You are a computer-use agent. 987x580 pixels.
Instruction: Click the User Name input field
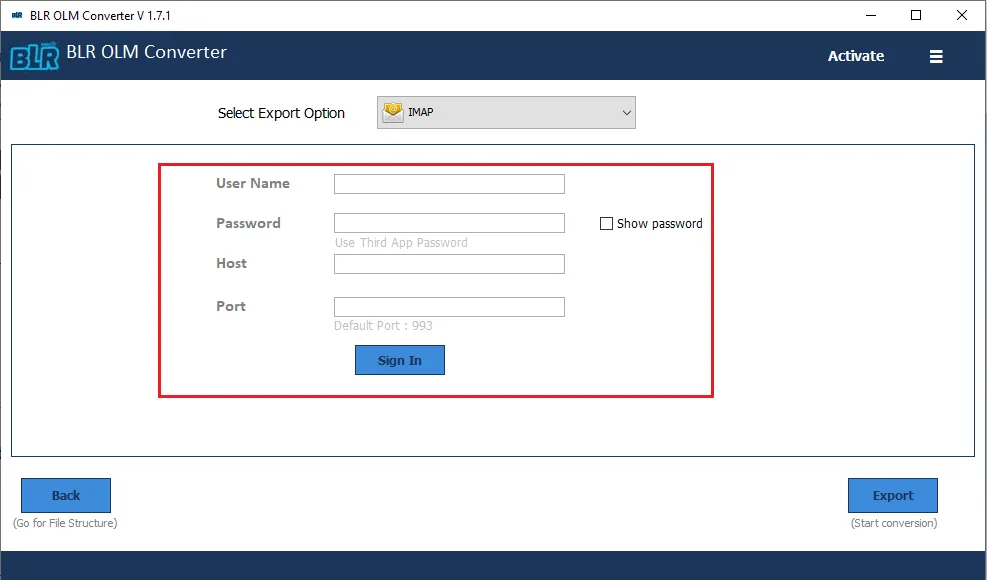coord(448,183)
